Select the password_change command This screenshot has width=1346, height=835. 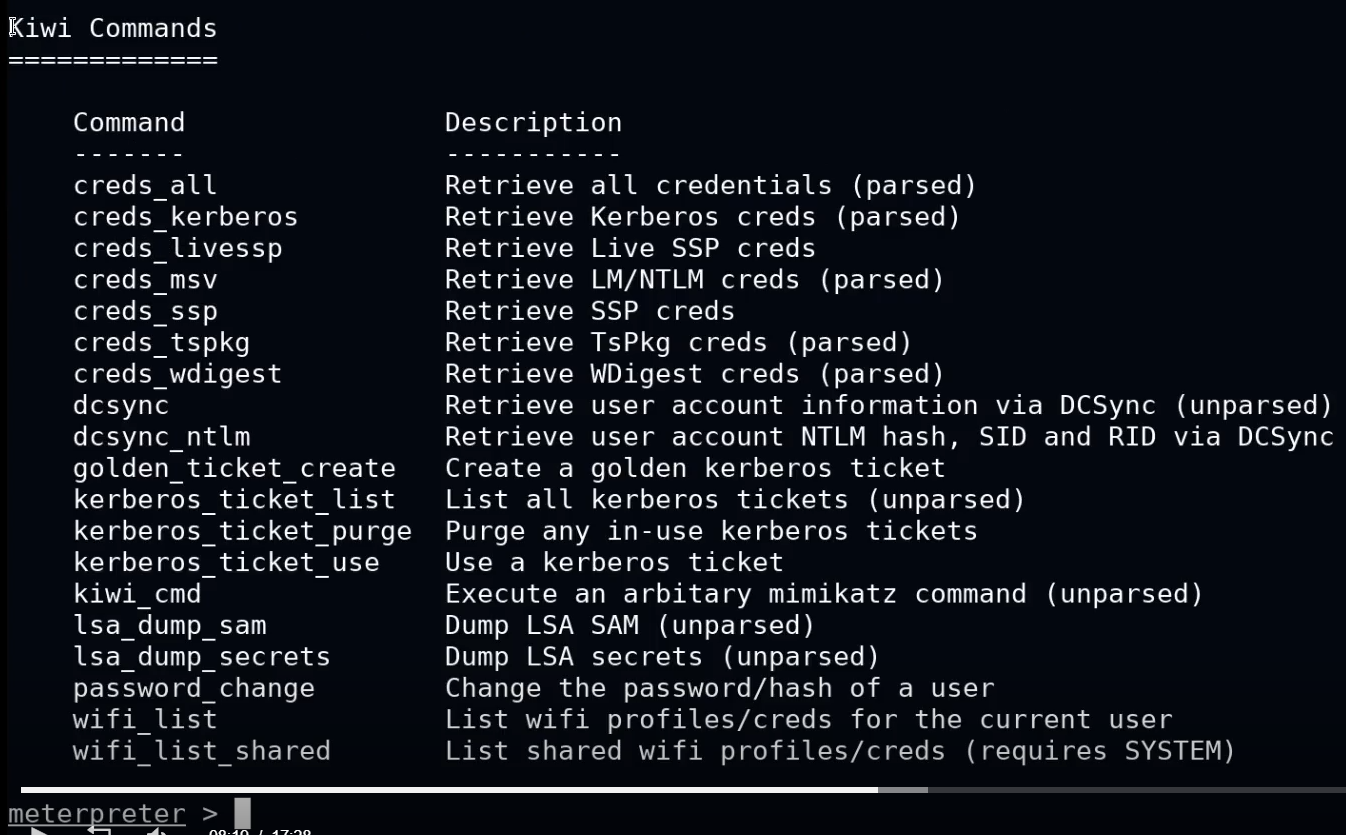pos(194,689)
